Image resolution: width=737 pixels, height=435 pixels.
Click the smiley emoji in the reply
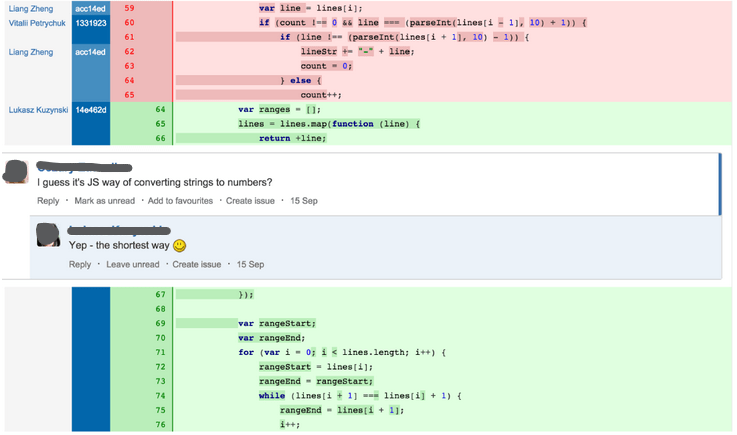180,245
